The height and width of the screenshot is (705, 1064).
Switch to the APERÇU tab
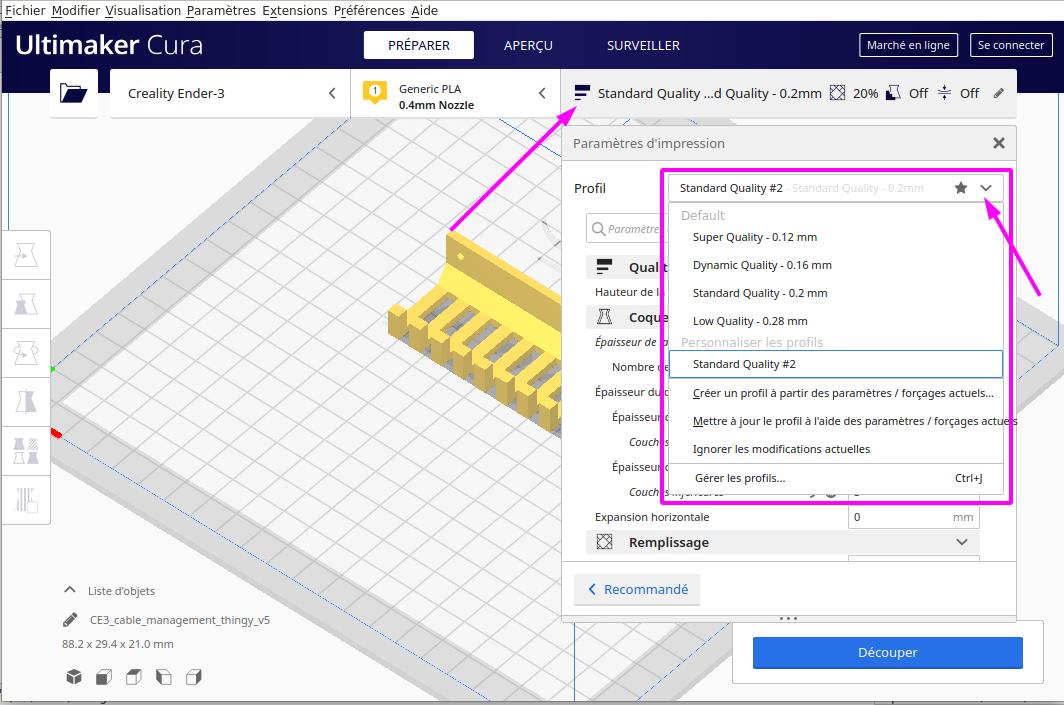point(528,45)
